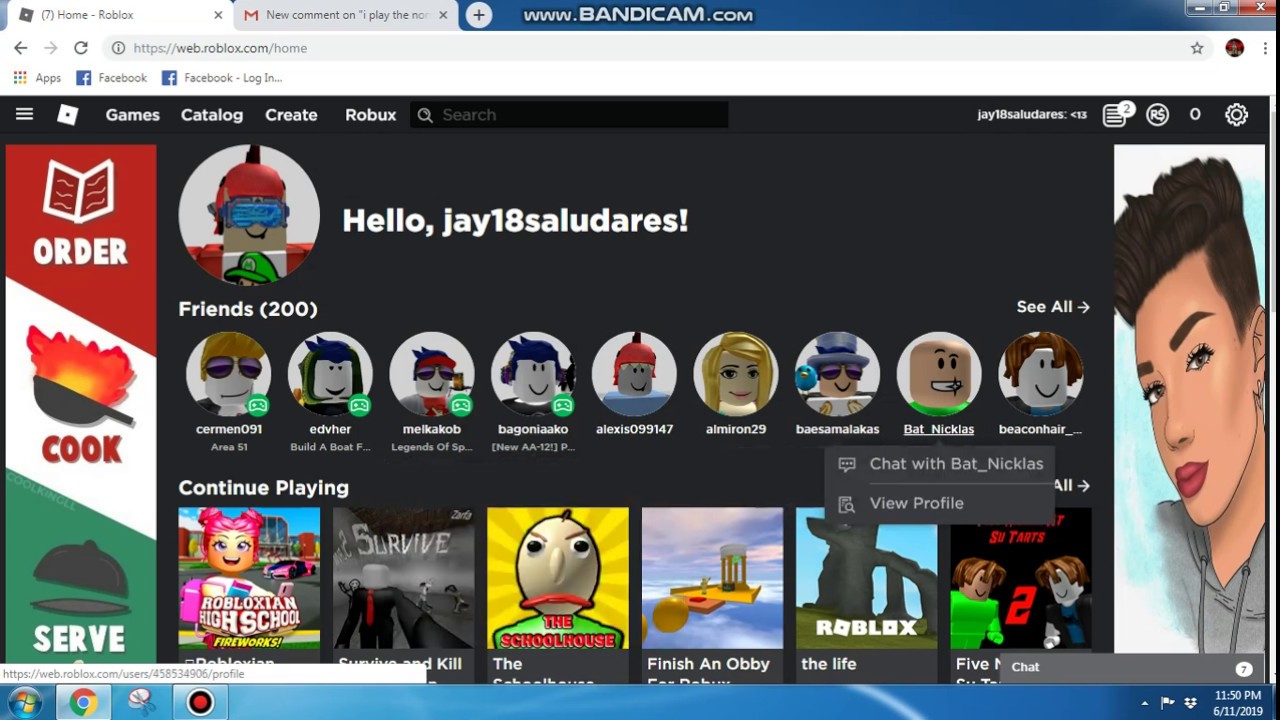Open the hamburger navigation menu
Screen dimensions: 1280x720
pyautogui.click(x=24, y=114)
